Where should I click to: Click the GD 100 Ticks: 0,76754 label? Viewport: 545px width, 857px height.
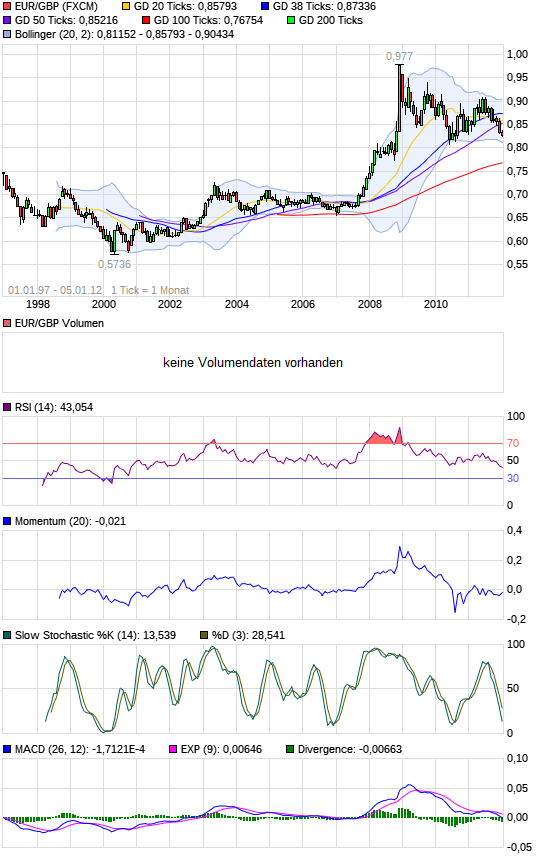click(x=208, y=20)
